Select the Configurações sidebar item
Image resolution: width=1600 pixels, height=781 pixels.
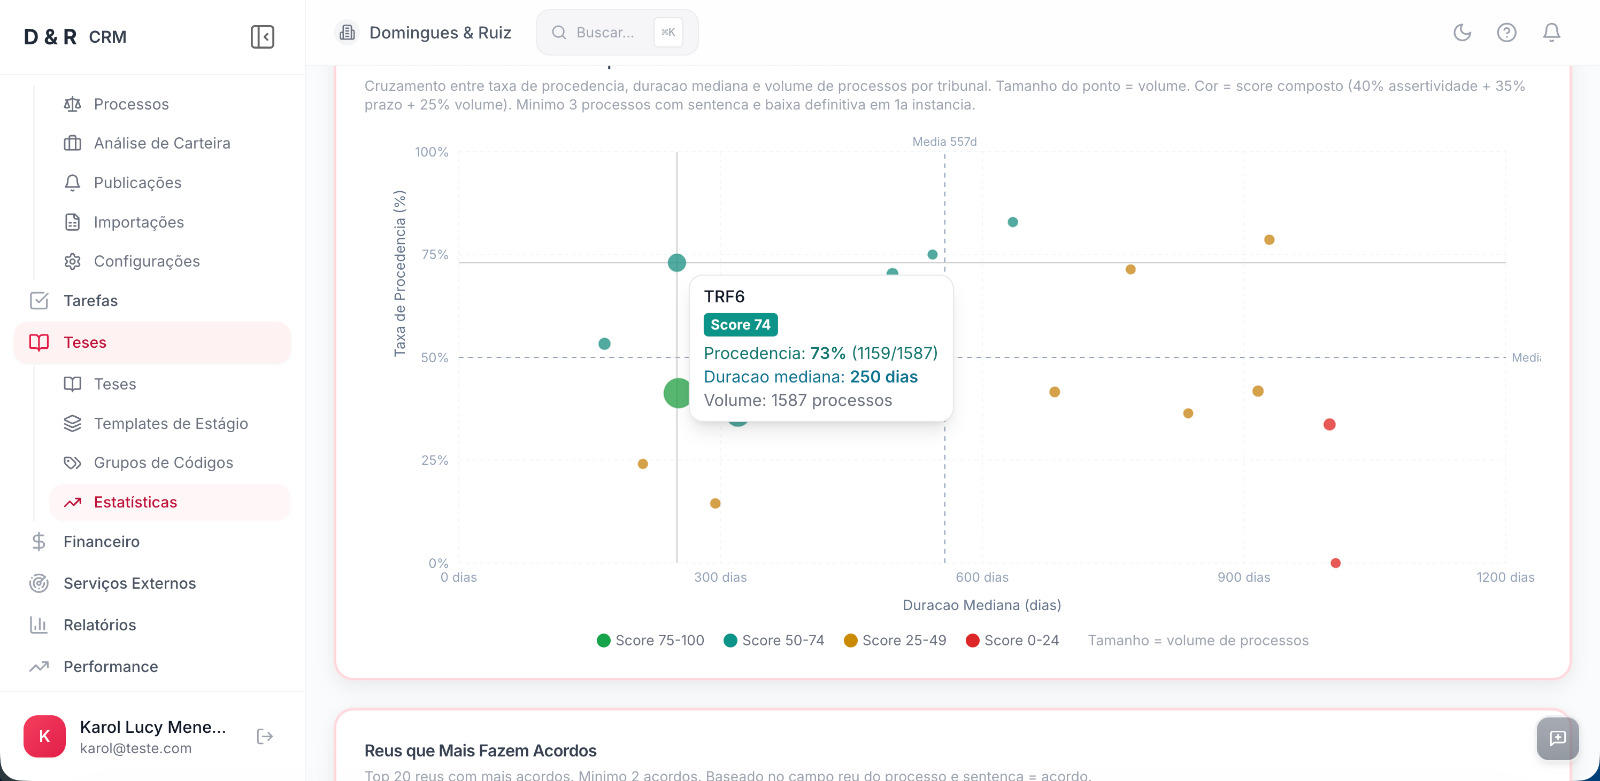pyautogui.click(x=146, y=261)
